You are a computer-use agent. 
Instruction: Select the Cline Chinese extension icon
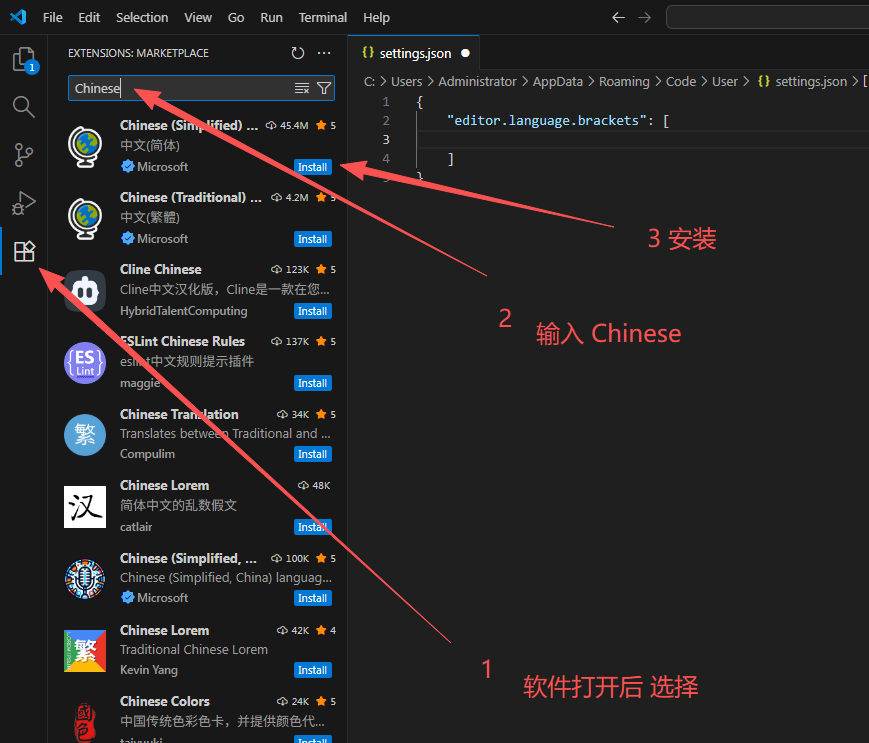pos(85,291)
